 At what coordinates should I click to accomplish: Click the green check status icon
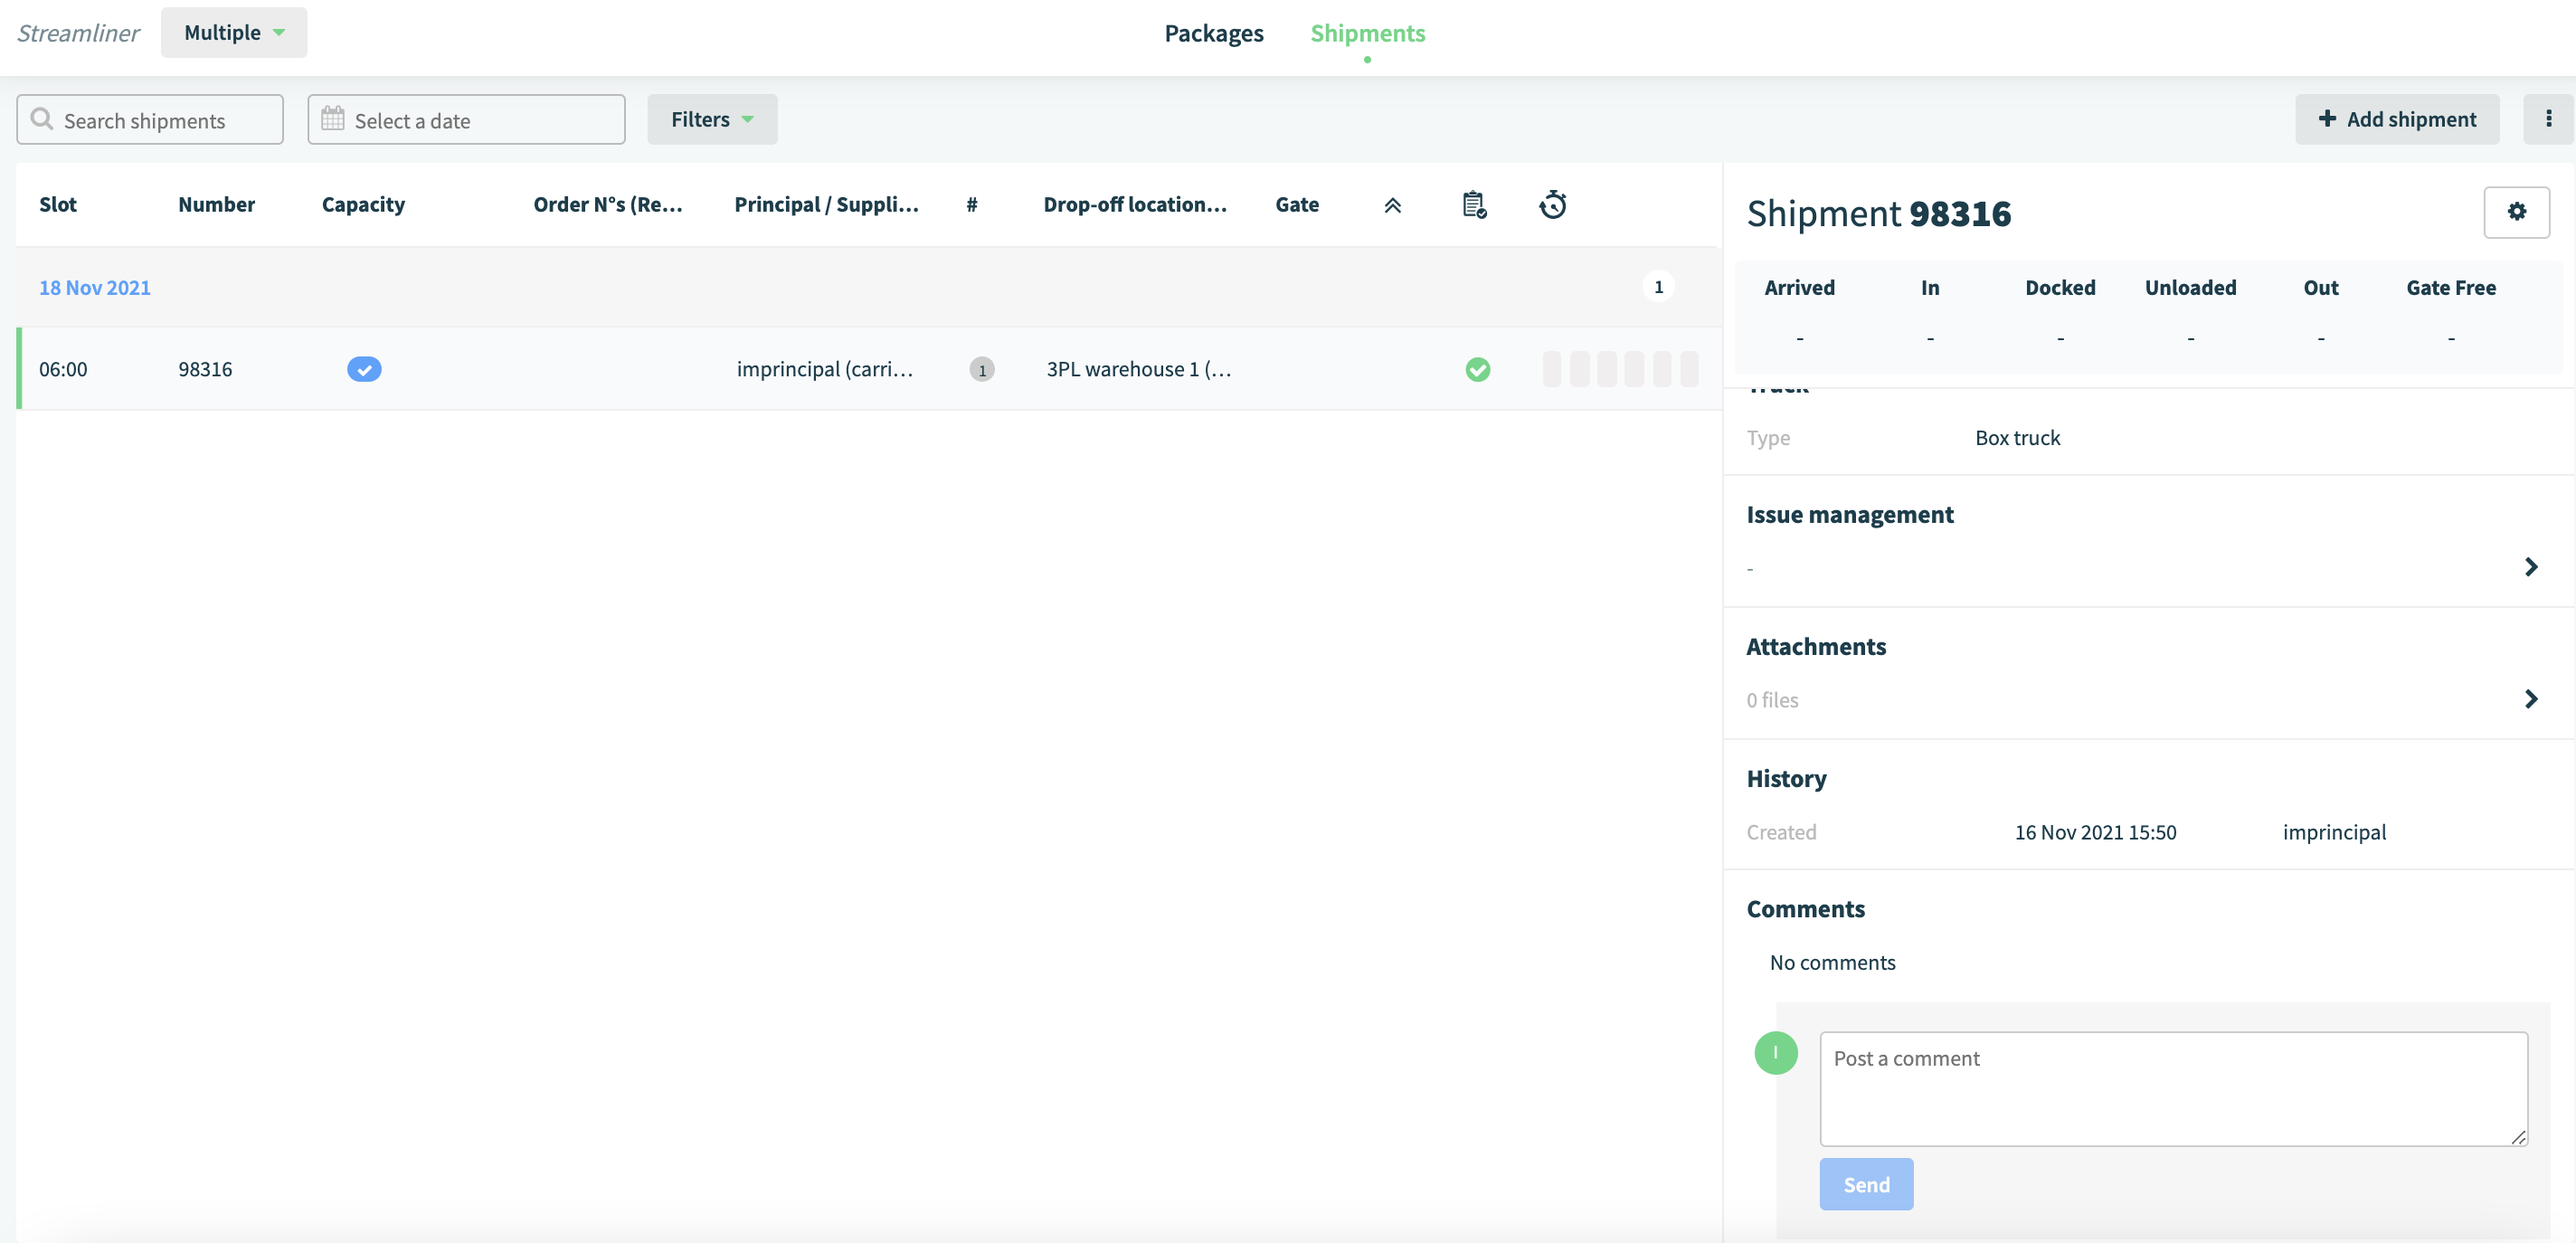click(x=1477, y=369)
